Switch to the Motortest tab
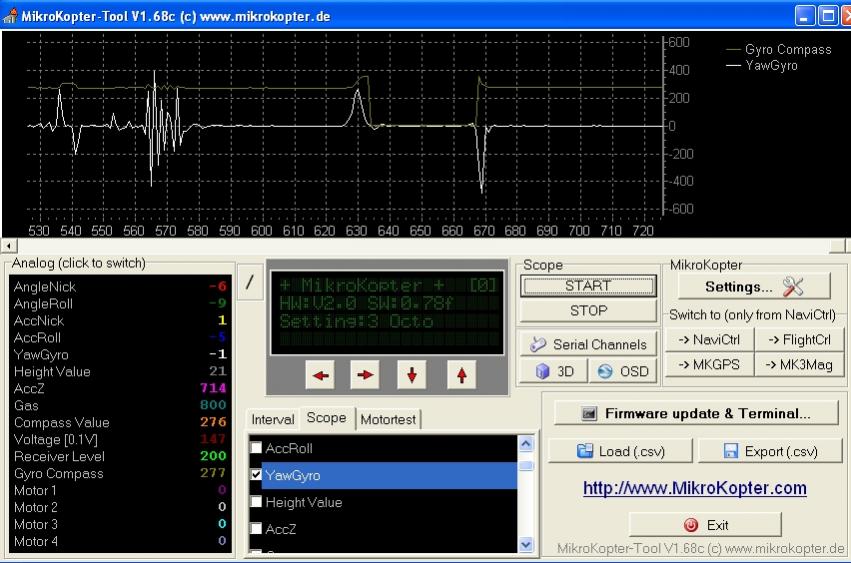 [x=388, y=419]
